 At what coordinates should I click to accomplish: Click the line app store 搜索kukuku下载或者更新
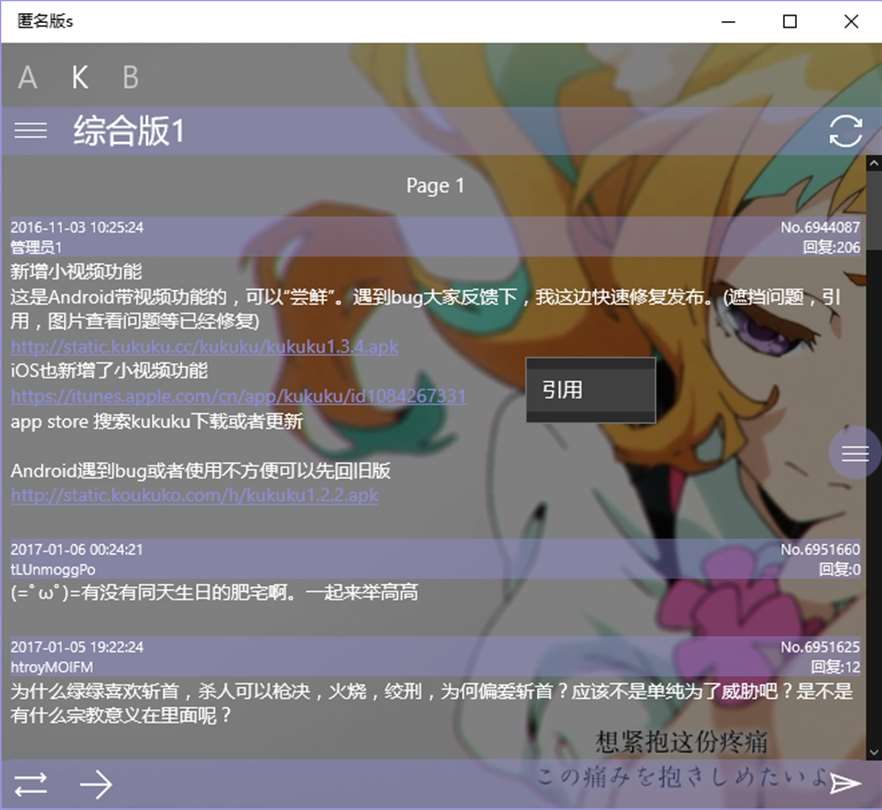pos(157,421)
